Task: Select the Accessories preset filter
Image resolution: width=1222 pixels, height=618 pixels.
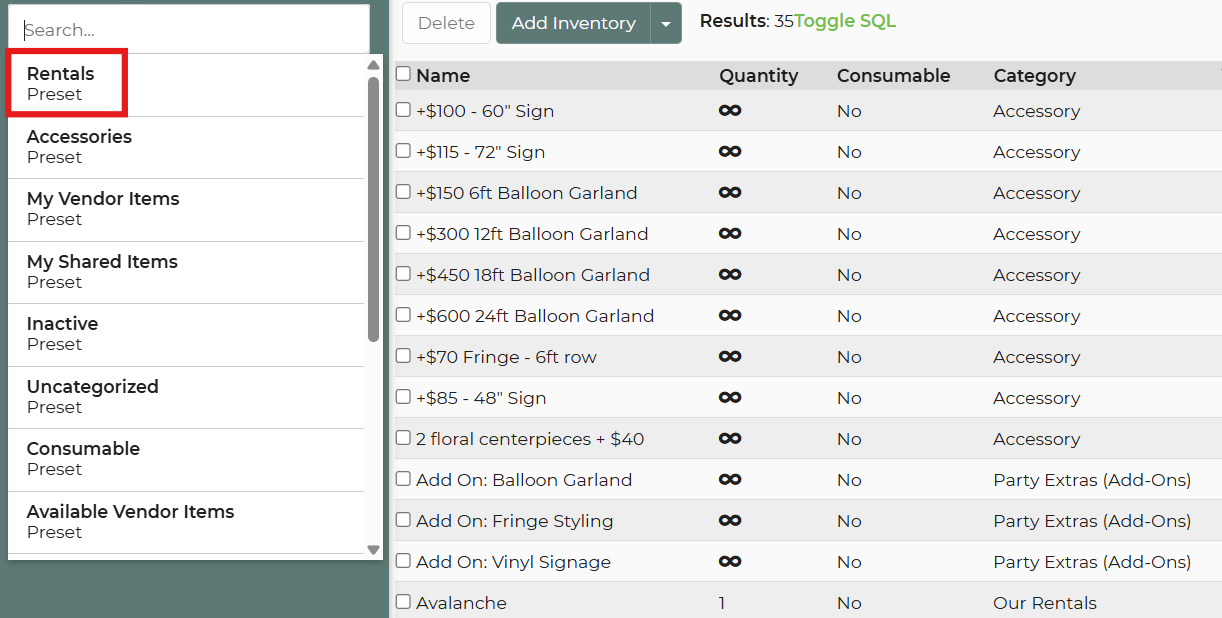Action: click(x=79, y=146)
